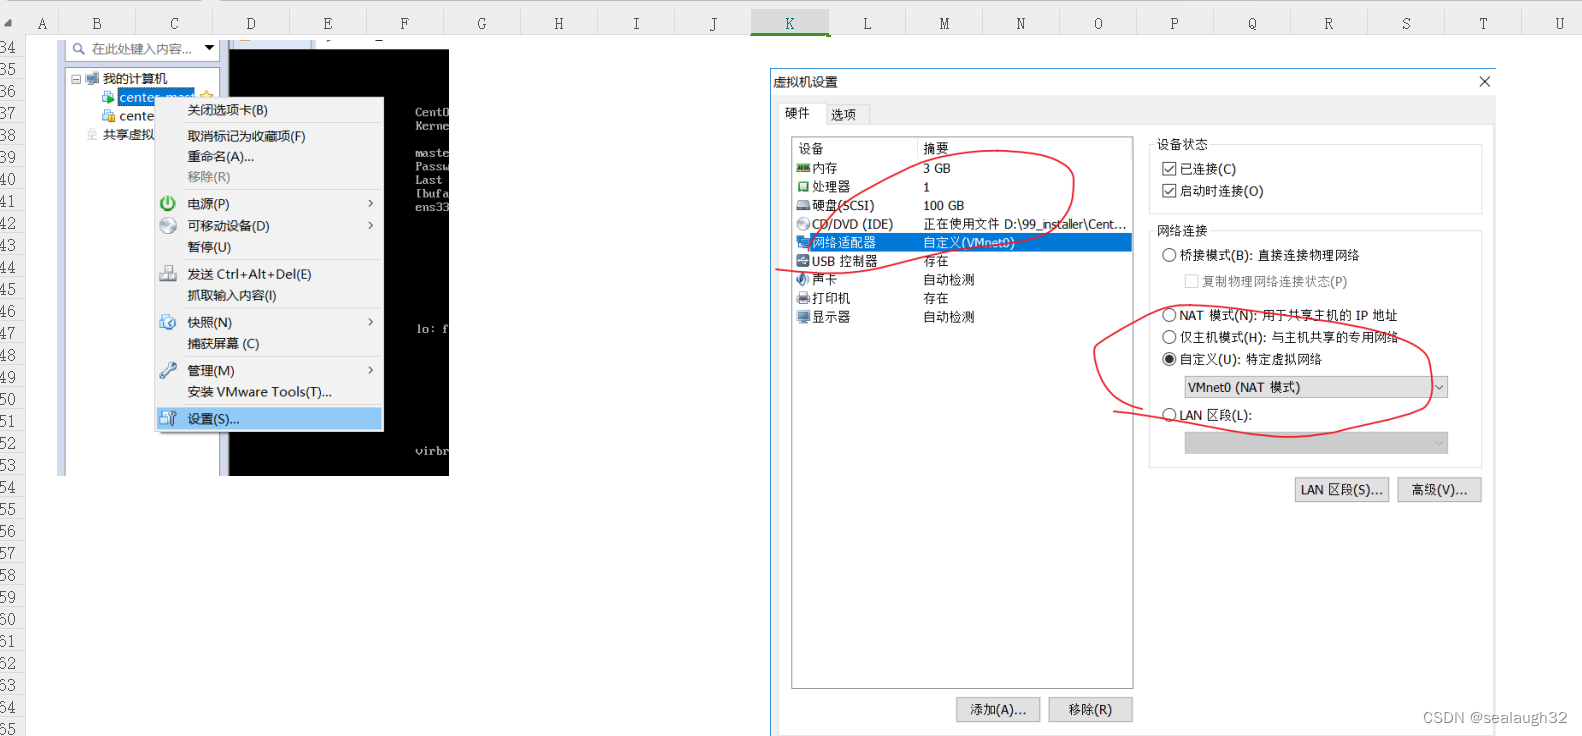Click the '3 GB' memory summary
The height and width of the screenshot is (736, 1582).
click(936, 168)
